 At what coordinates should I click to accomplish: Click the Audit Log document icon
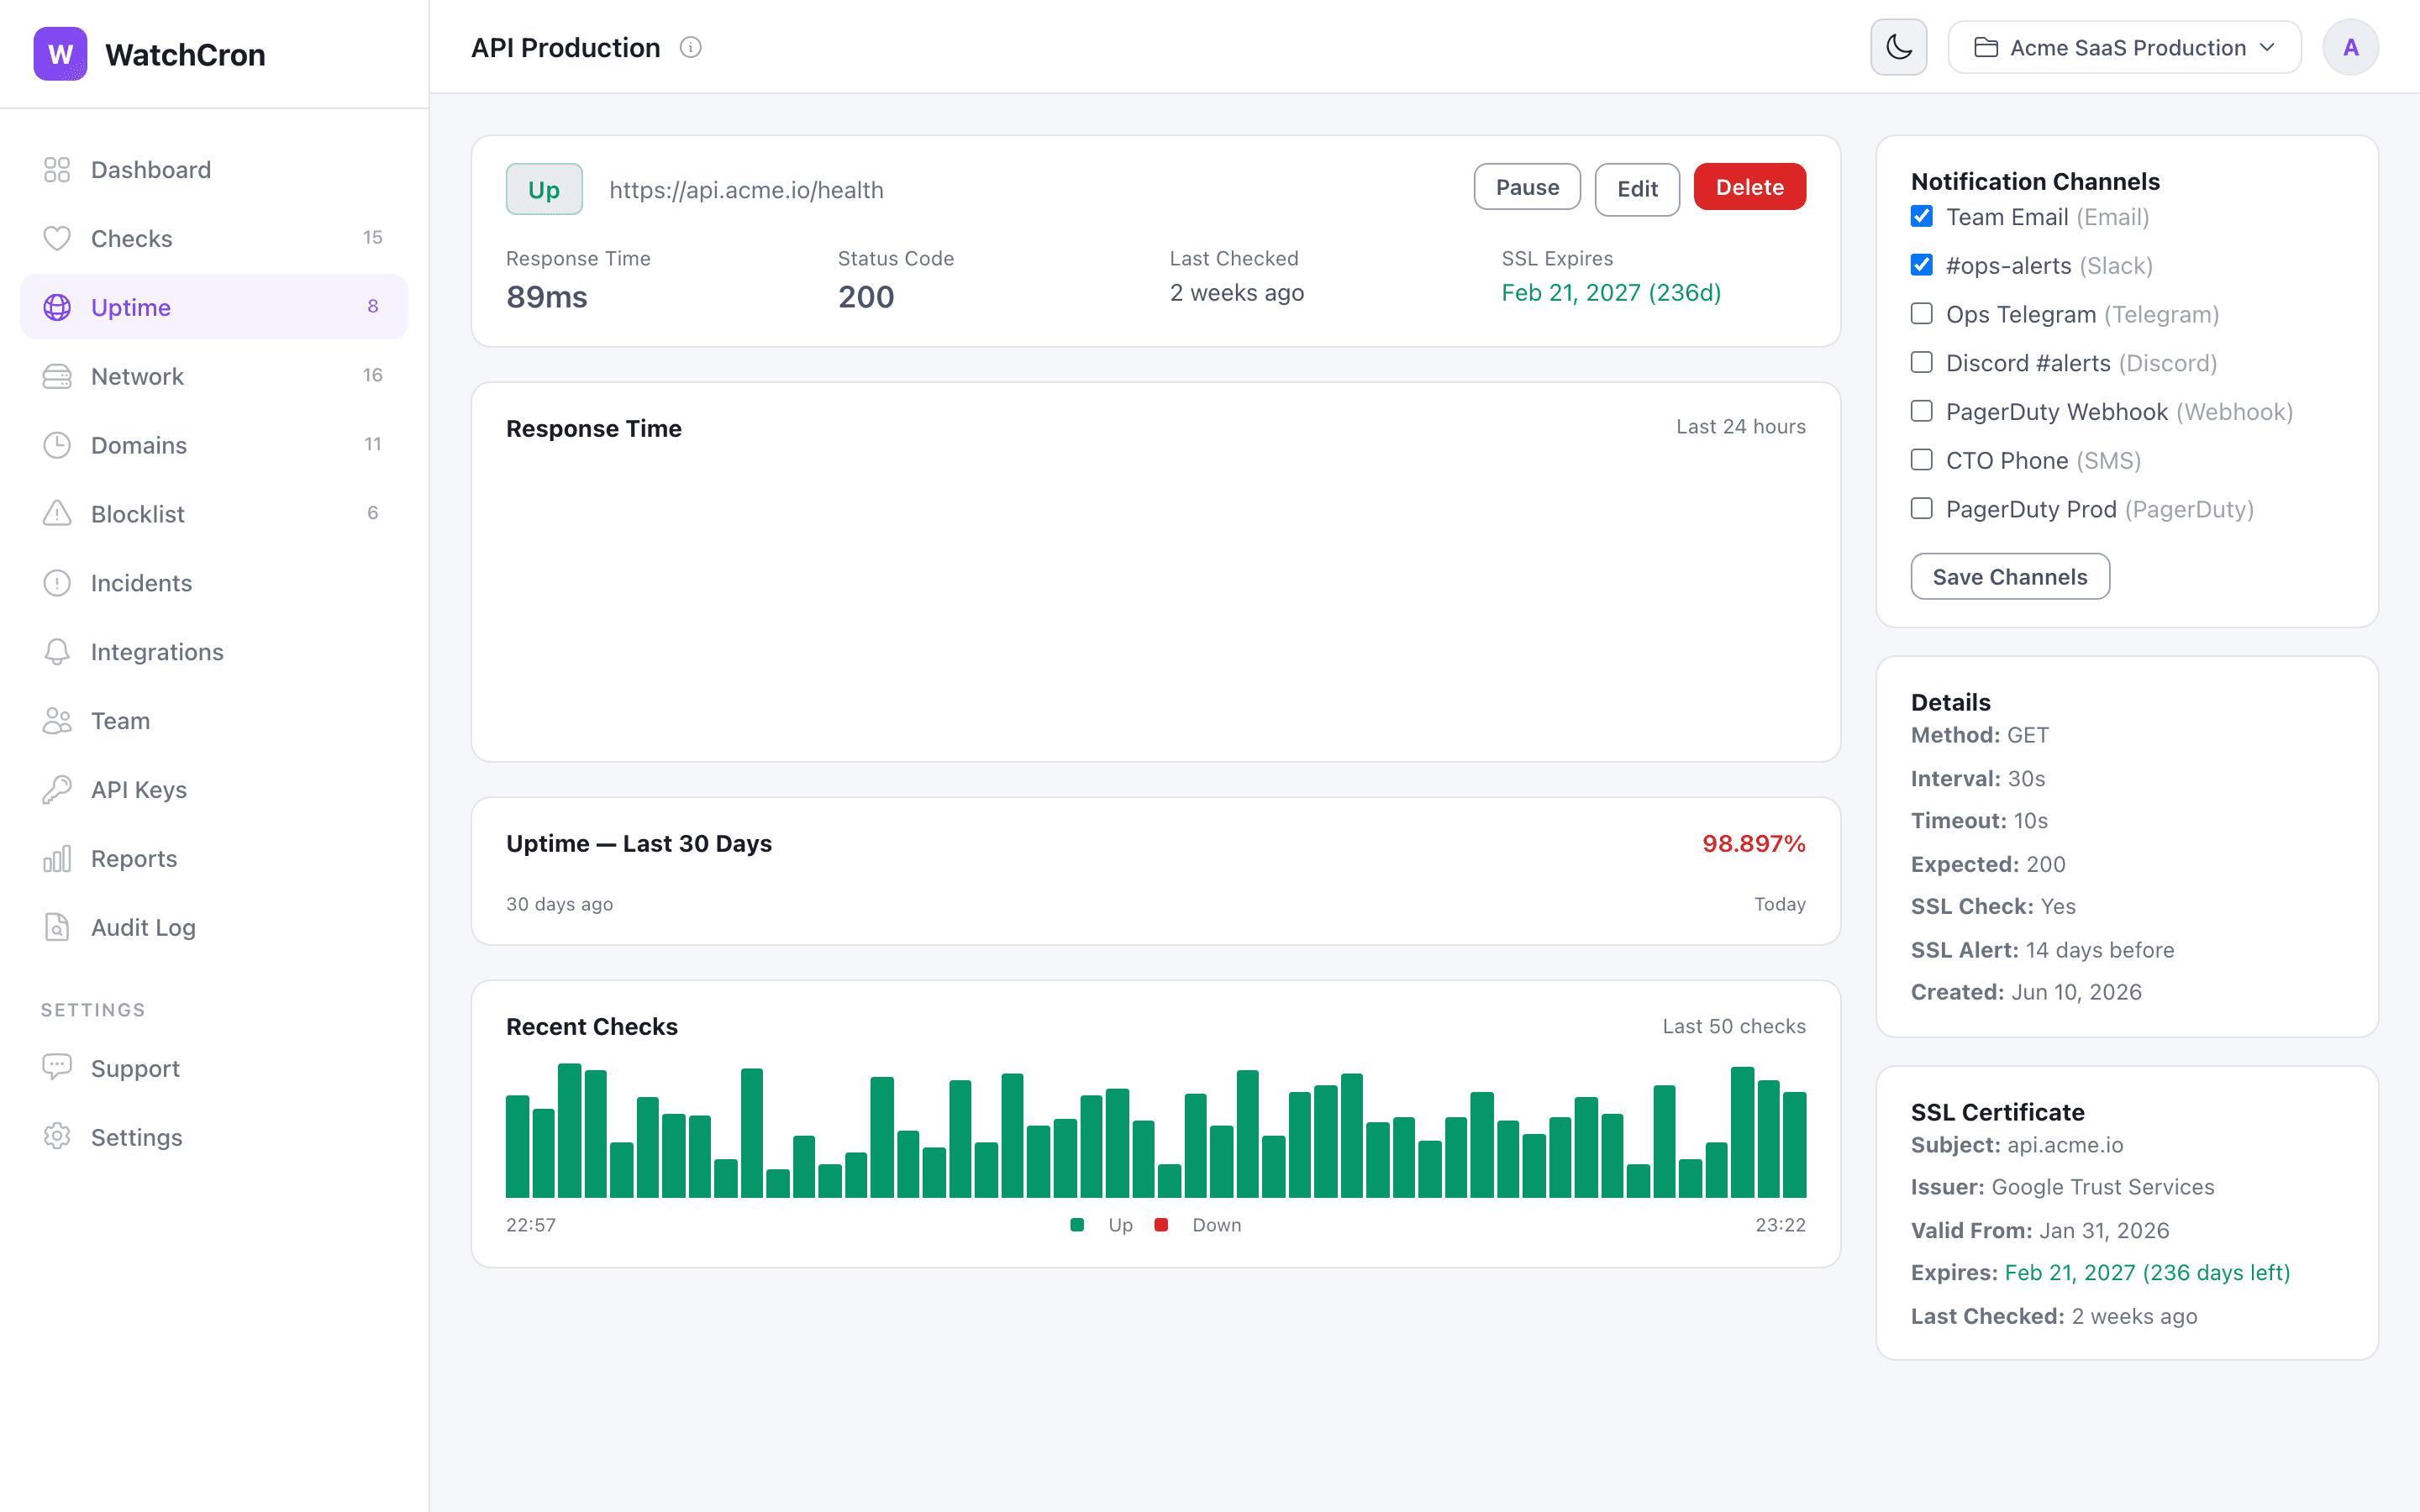[x=57, y=928]
